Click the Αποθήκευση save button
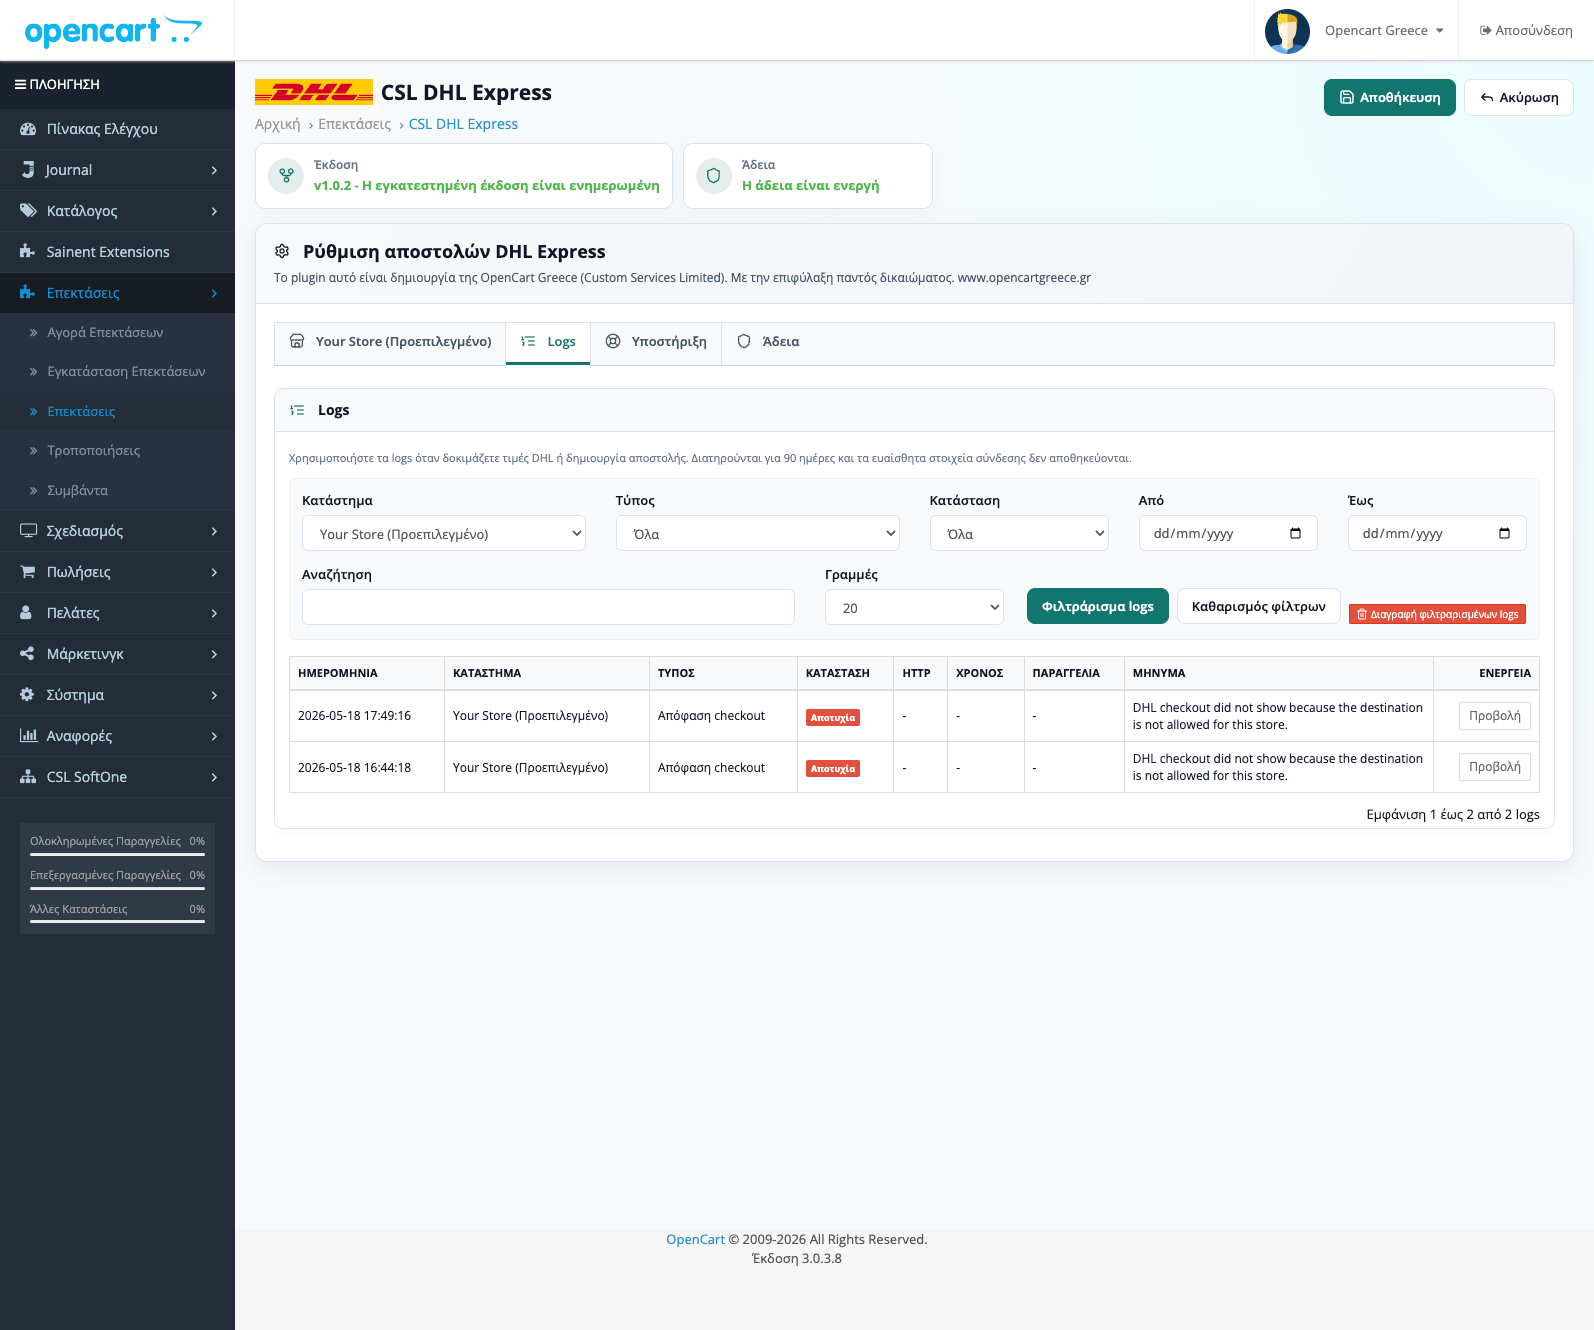This screenshot has height=1330, width=1594. [x=1390, y=98]
